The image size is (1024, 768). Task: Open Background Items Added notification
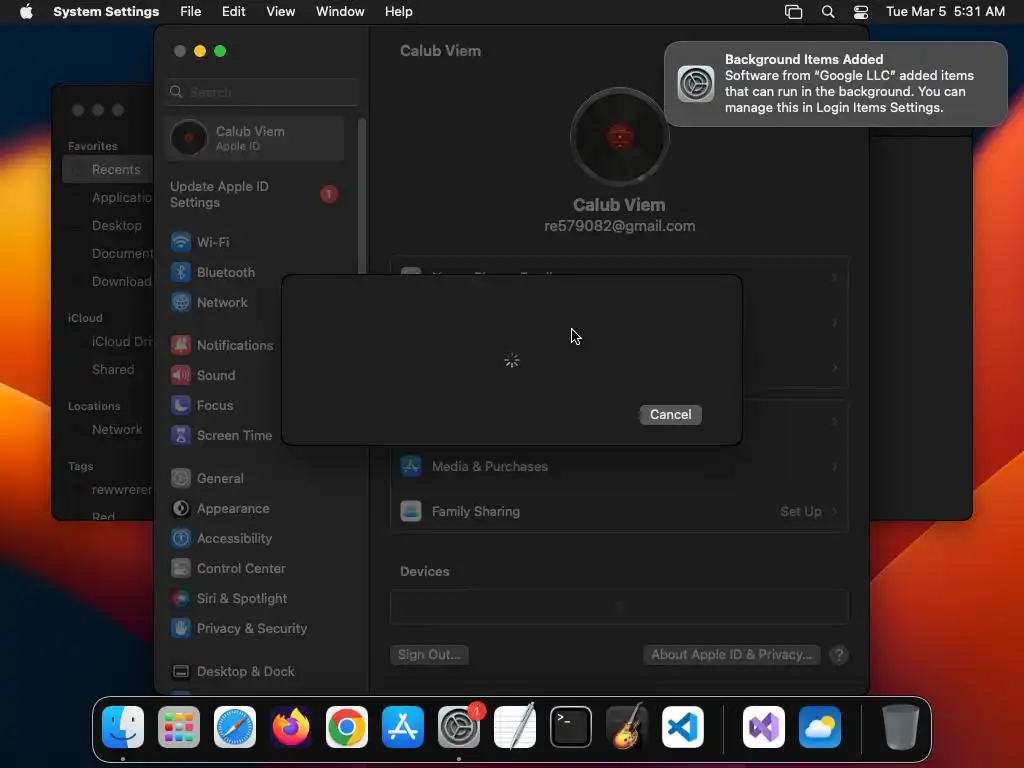coord(835,84)
